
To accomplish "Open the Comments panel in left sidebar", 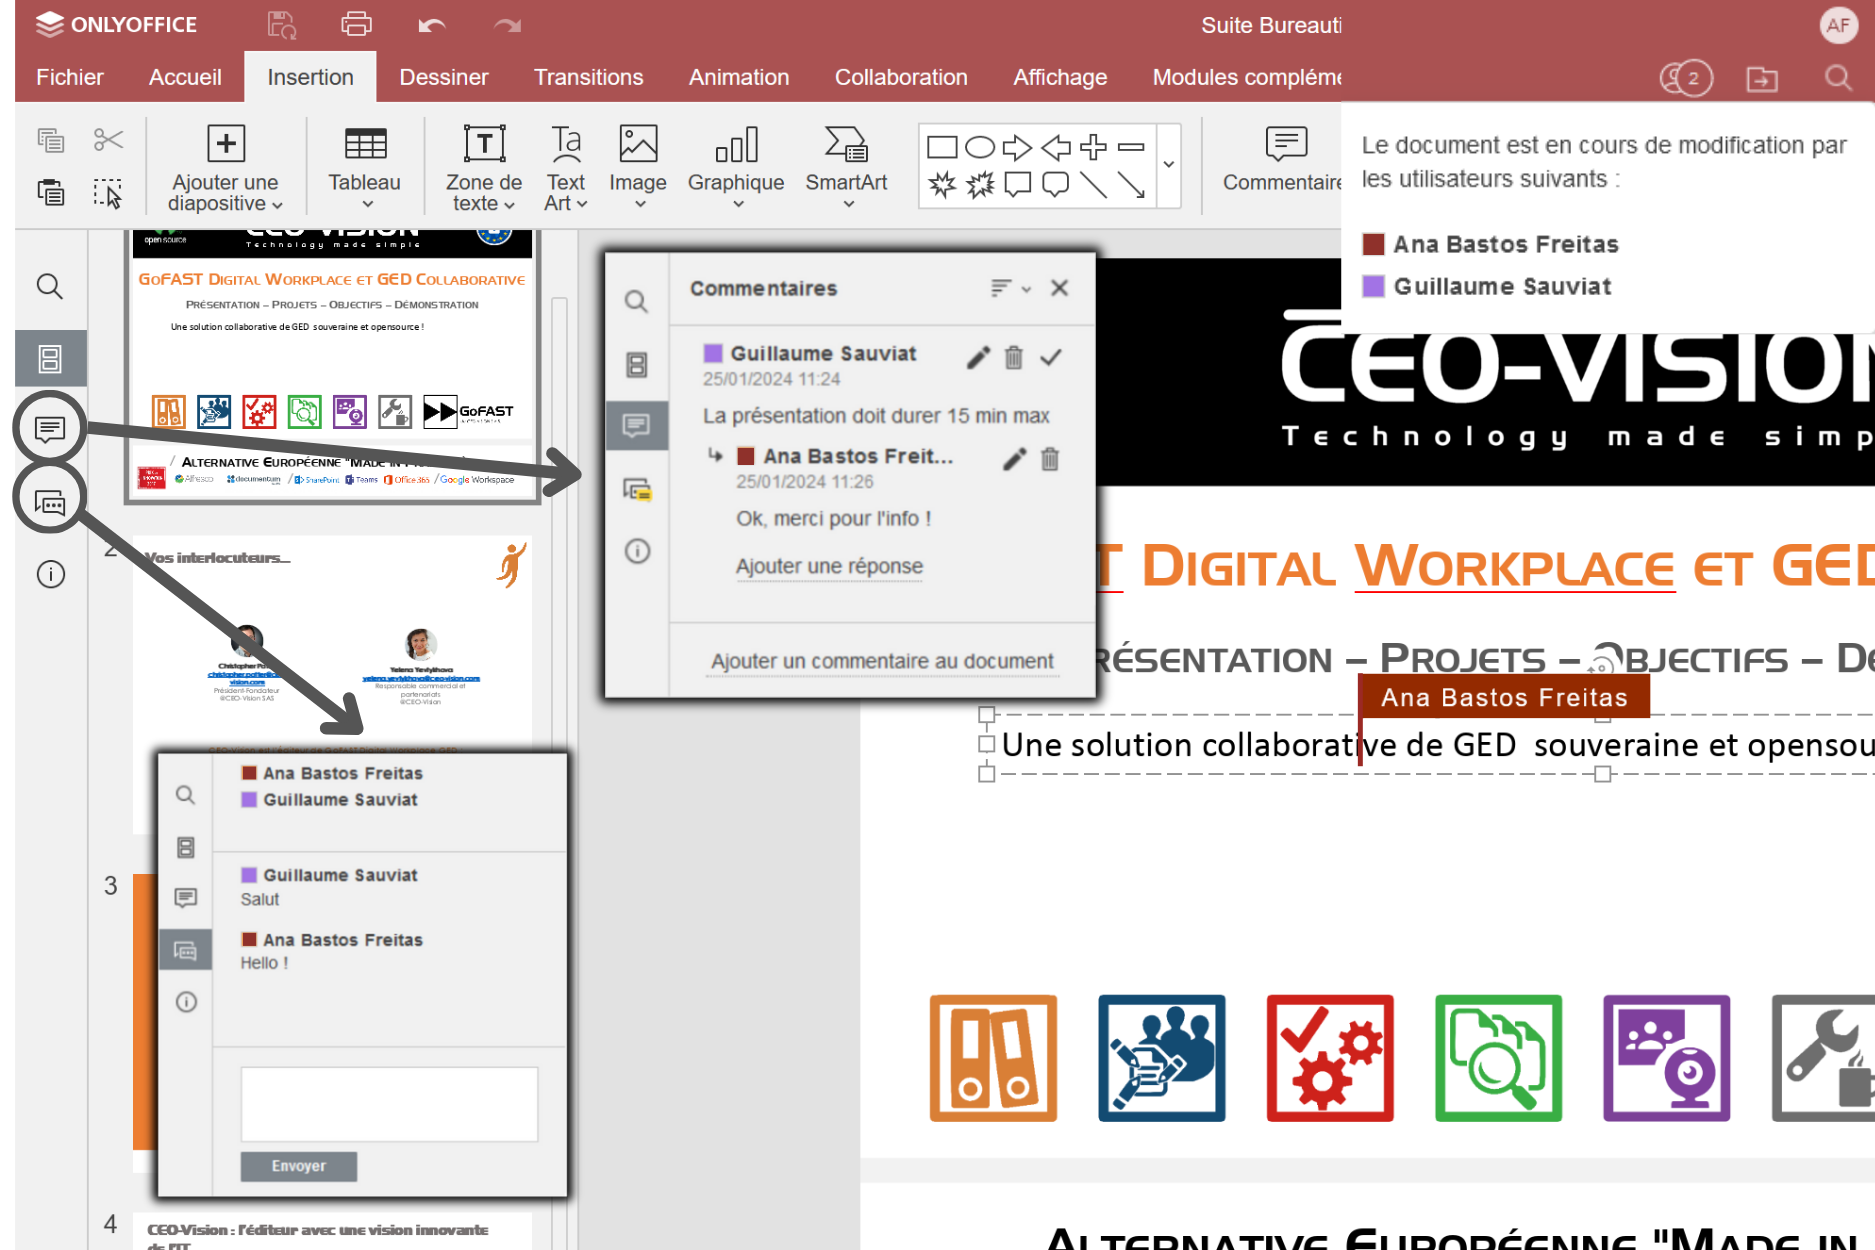I will (x=50, y=429).
